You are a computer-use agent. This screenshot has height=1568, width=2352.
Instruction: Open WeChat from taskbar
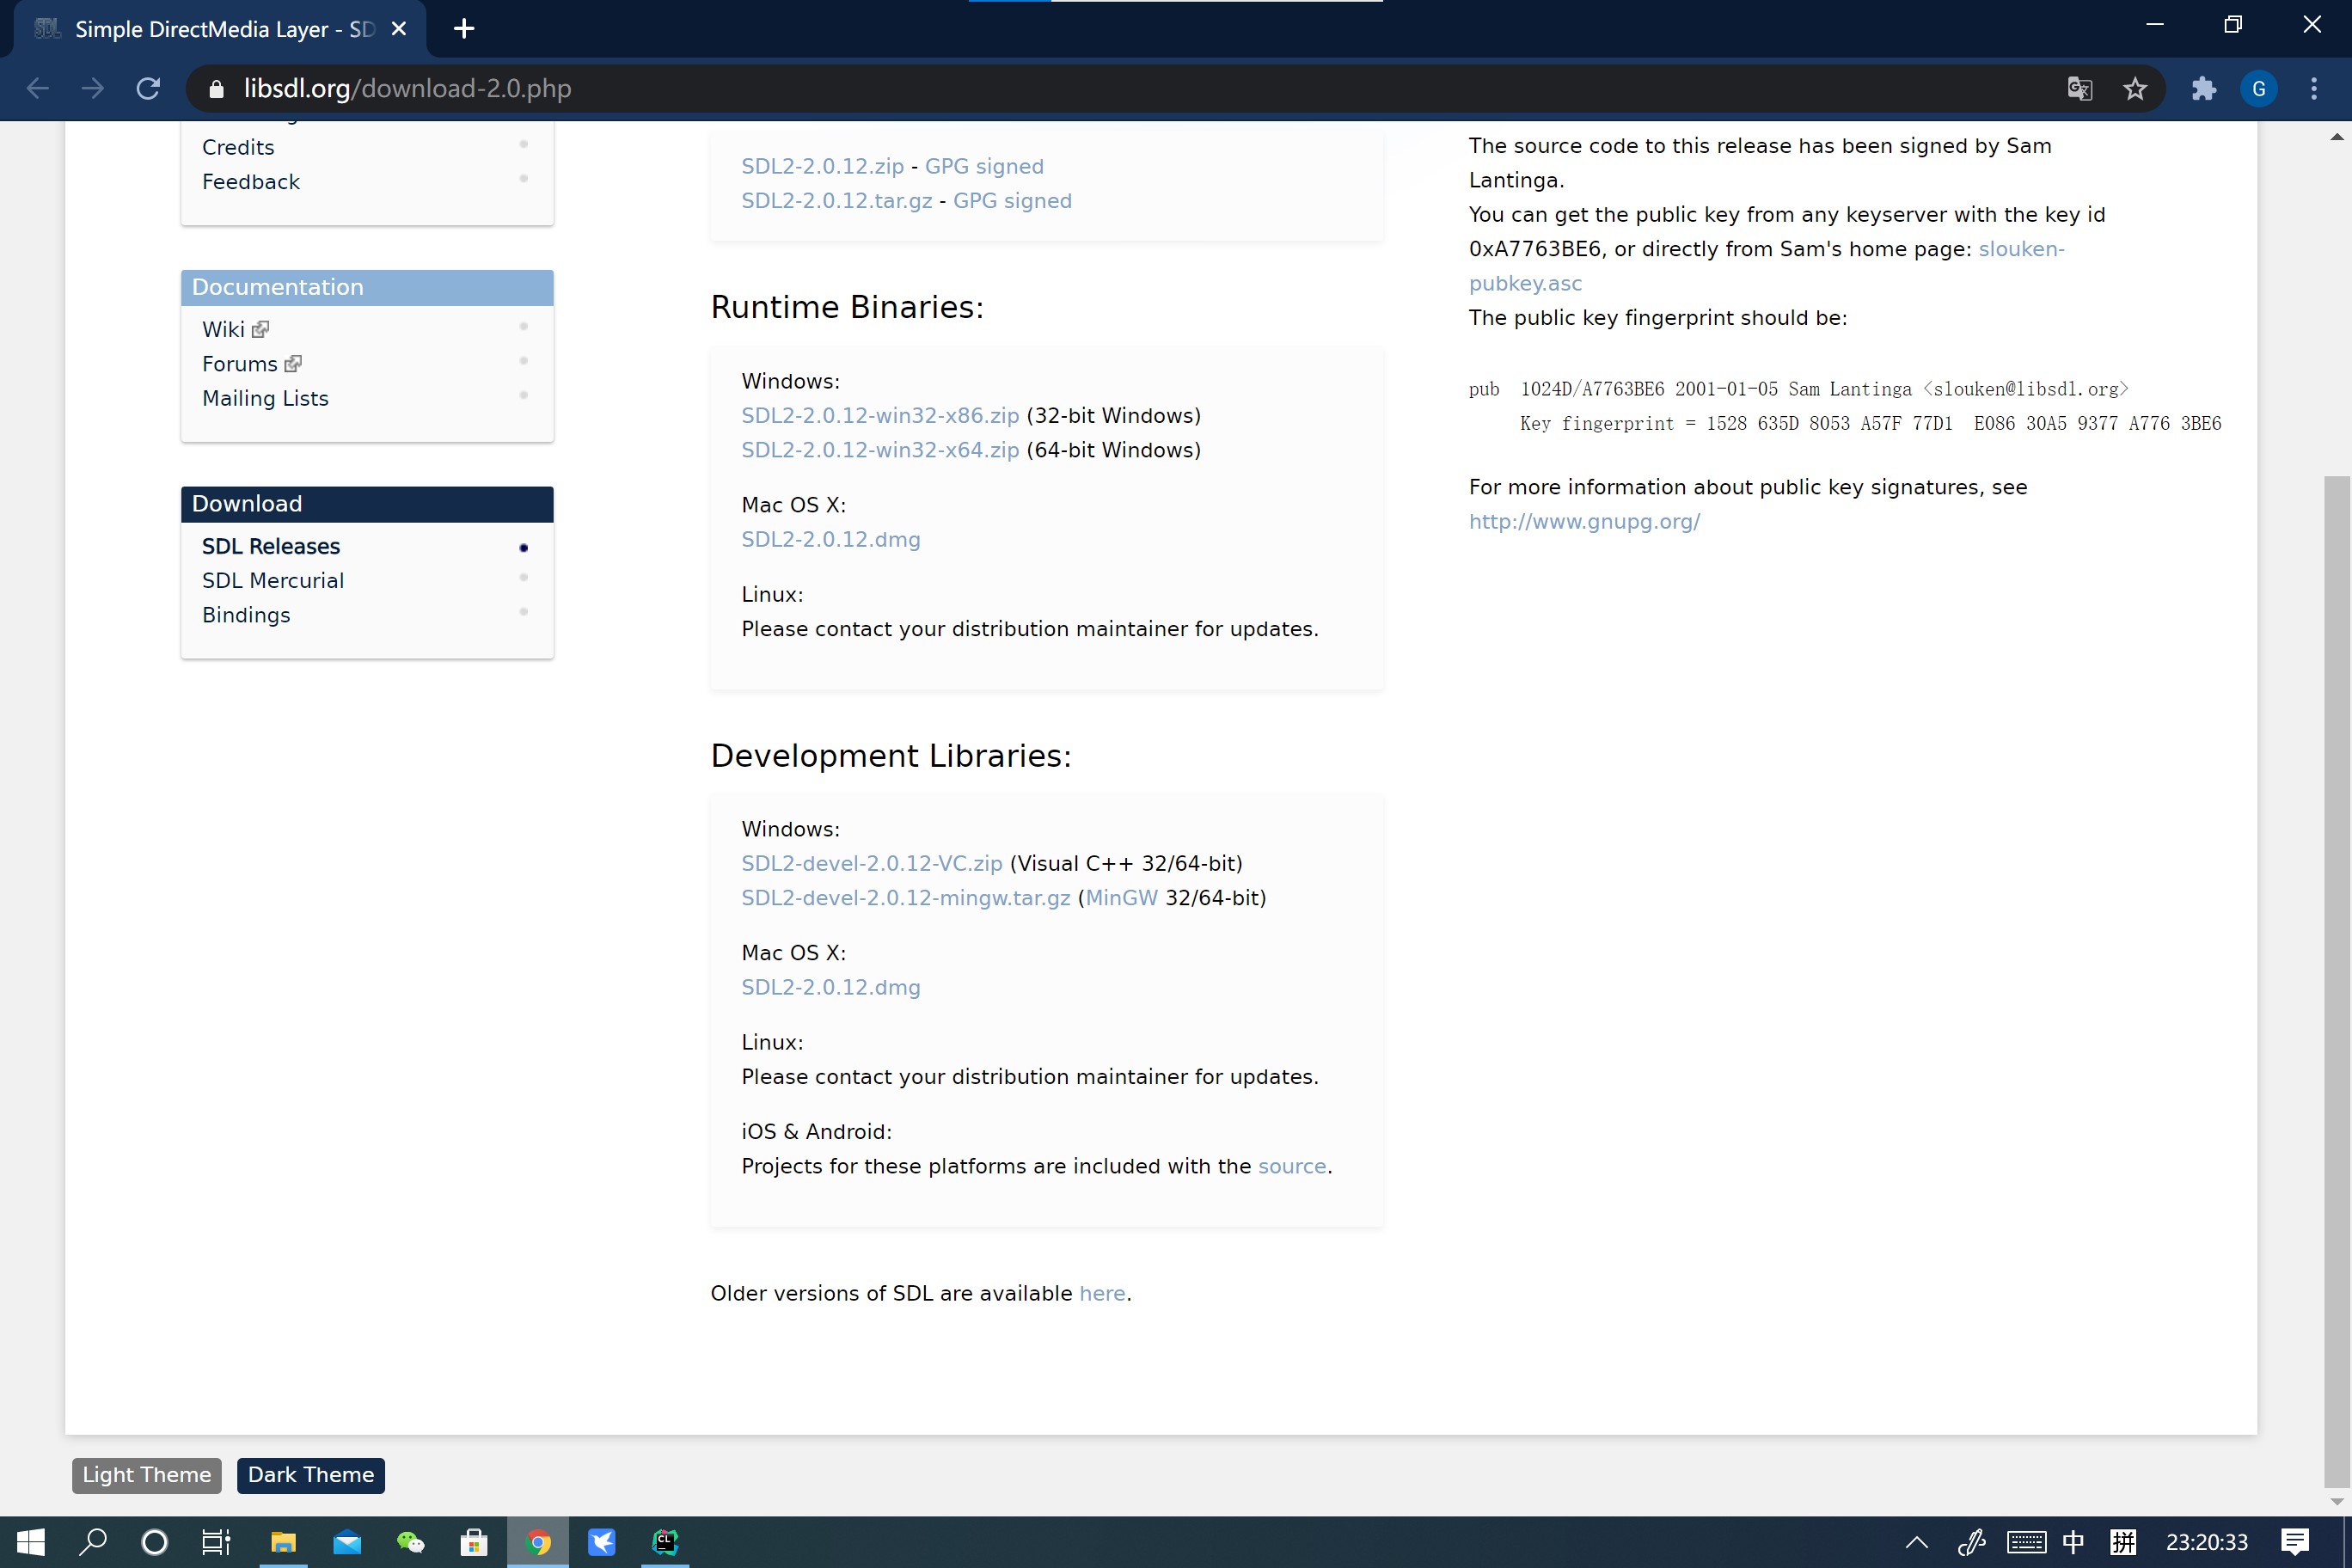coord(411,1542)
